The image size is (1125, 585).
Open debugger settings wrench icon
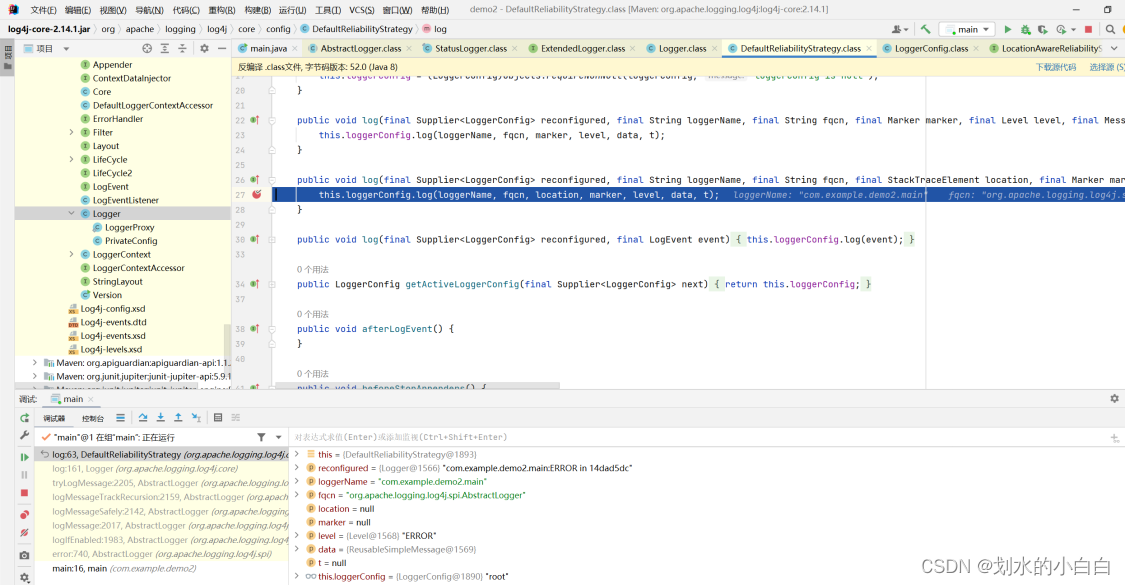(24, 435)
